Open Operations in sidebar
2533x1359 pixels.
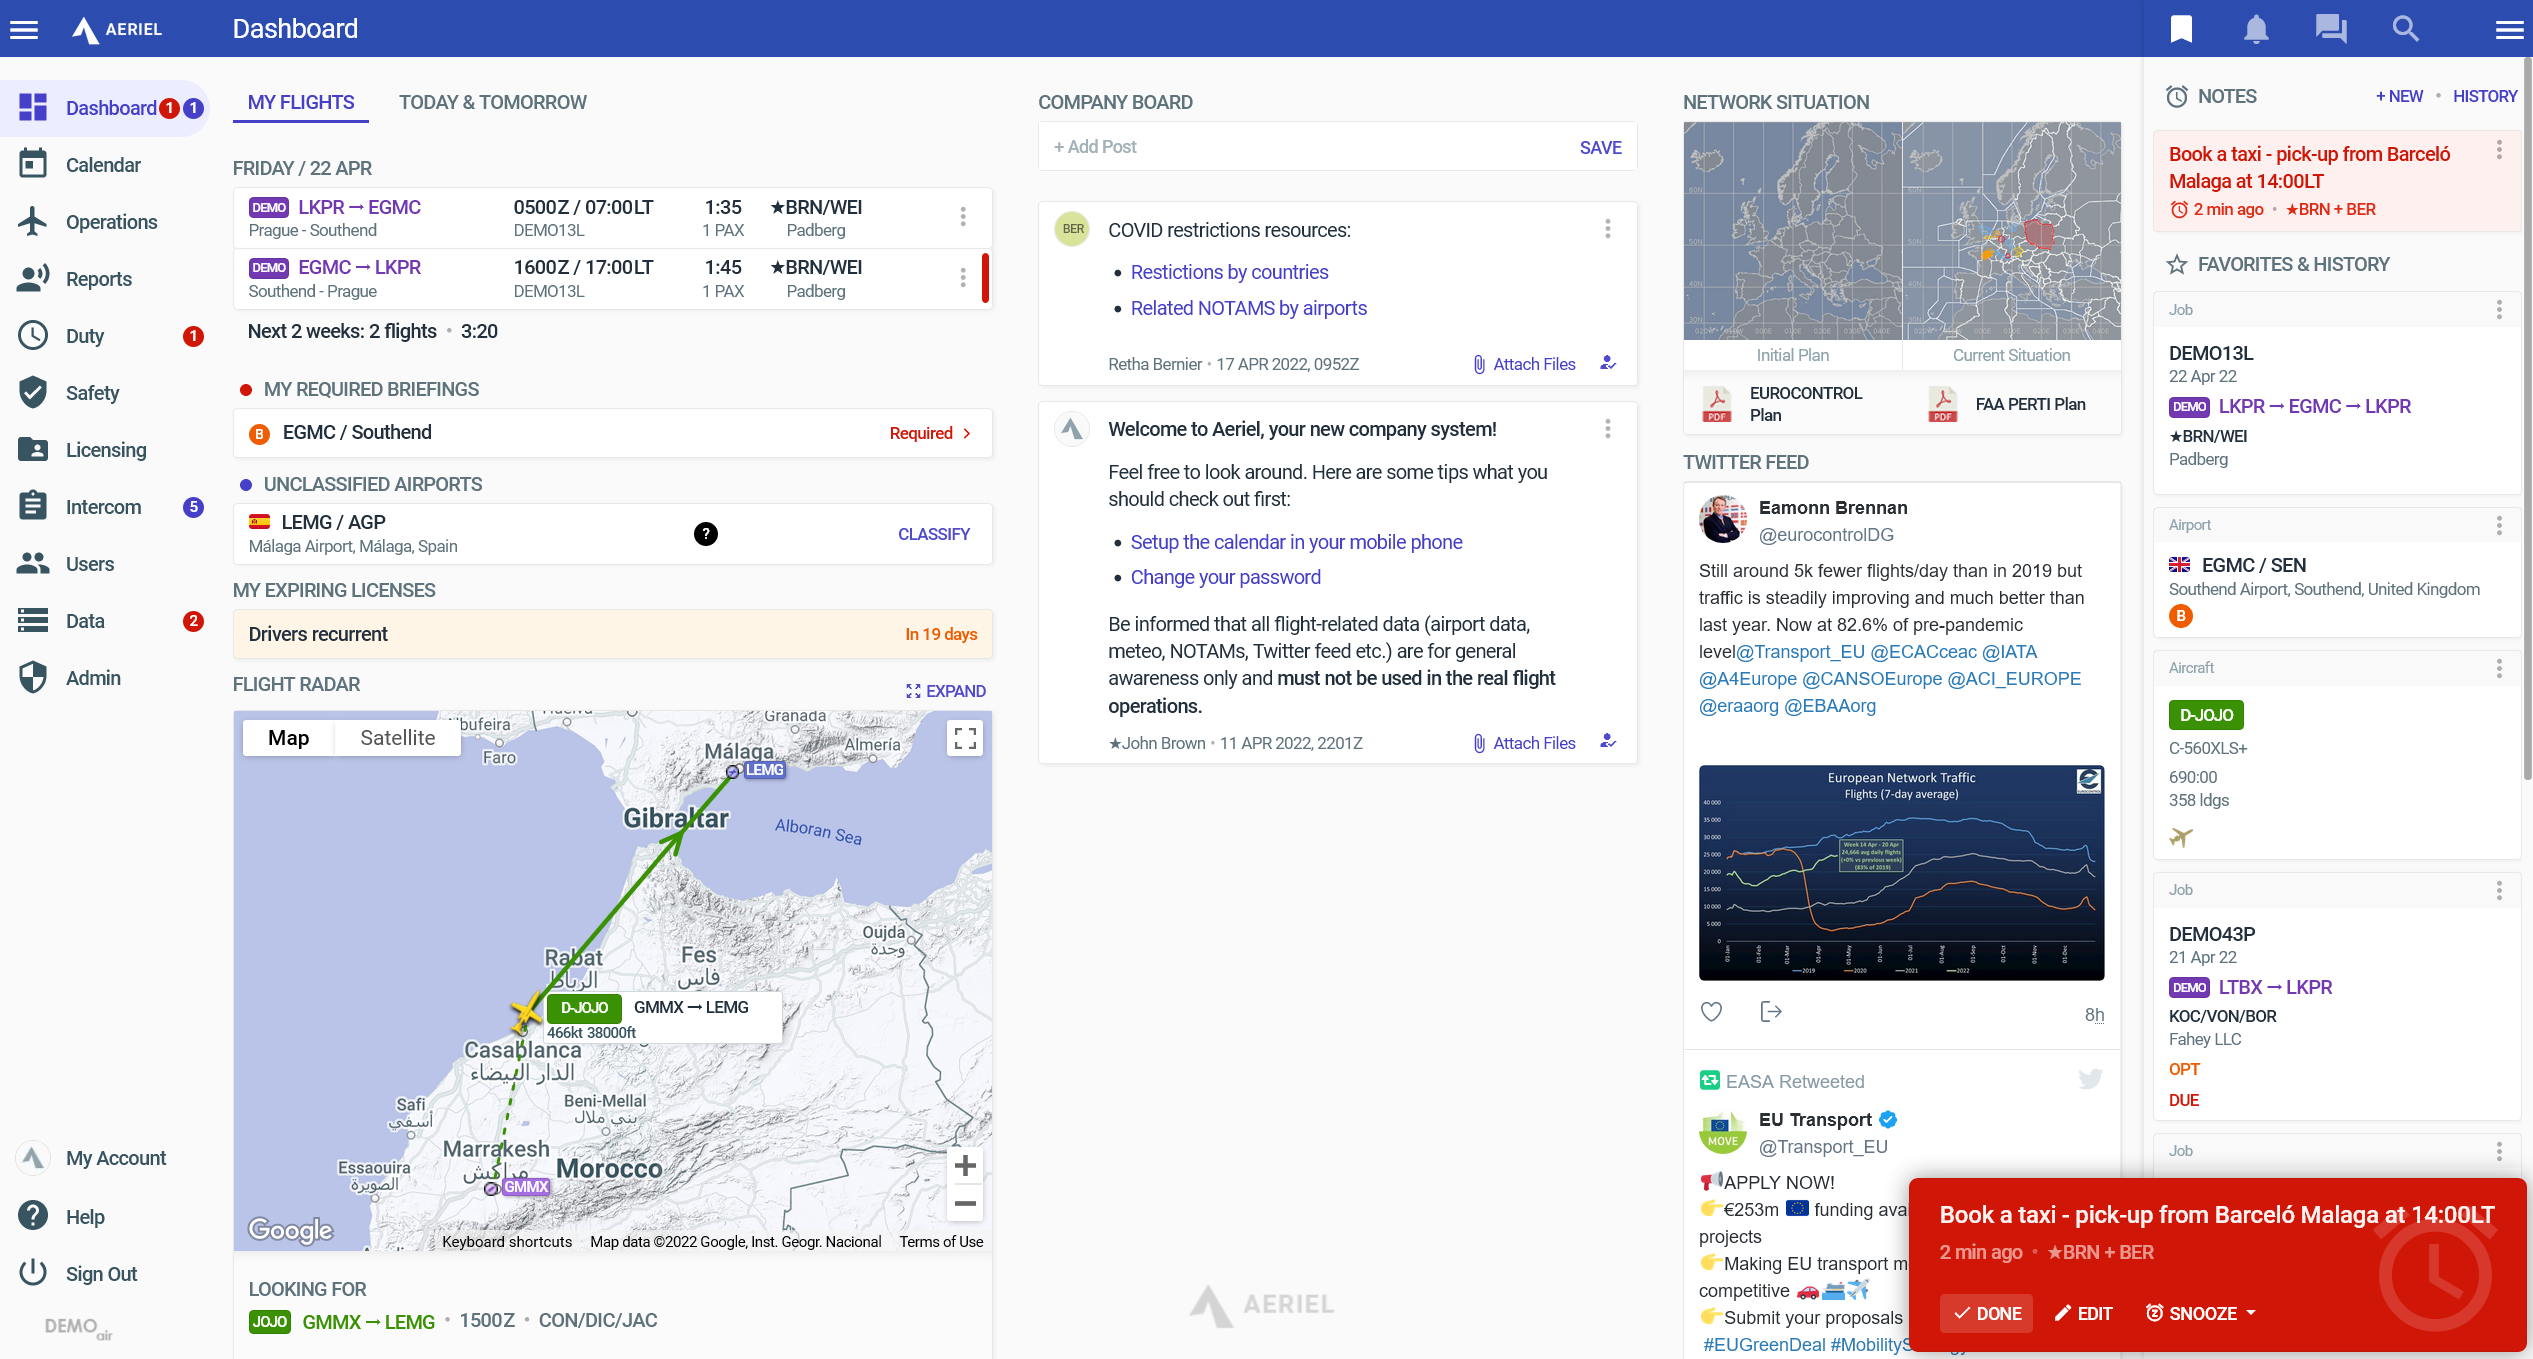tap(111, 222)
